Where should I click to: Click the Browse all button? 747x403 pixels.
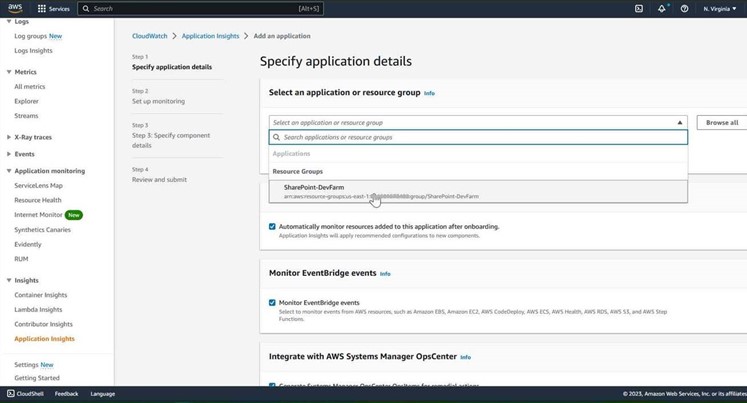tap(722, 122)
